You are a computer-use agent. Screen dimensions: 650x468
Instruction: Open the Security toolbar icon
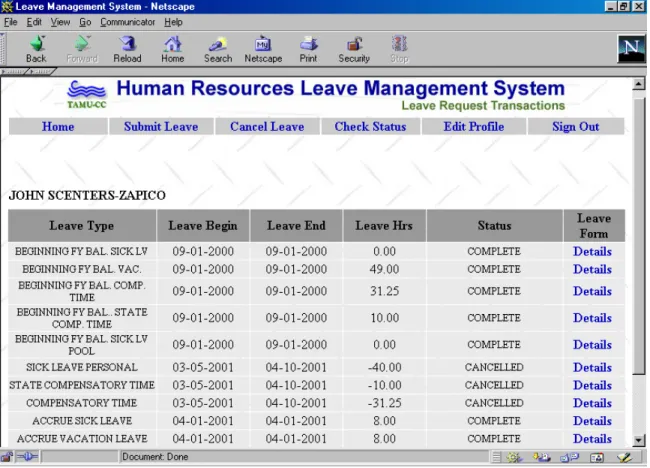tap(354, 49)
